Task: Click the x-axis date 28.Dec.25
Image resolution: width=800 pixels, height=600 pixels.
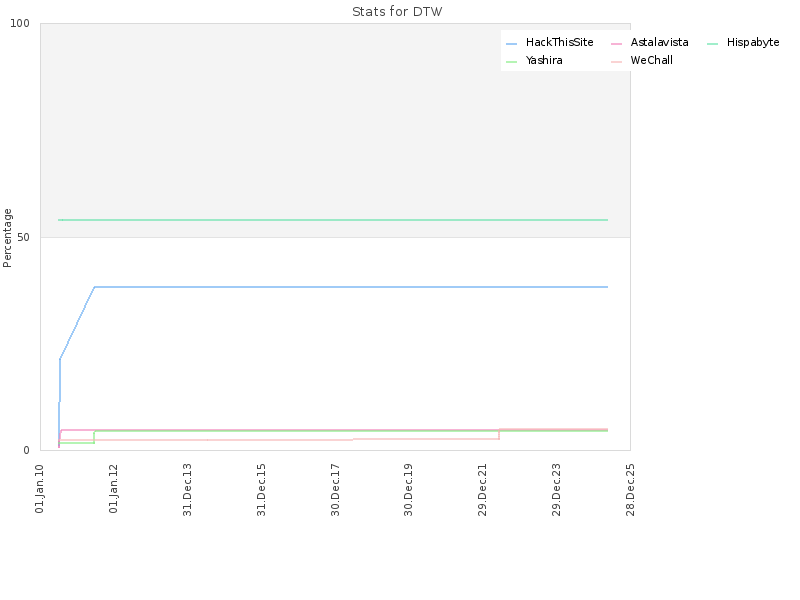Action: point(630,490)
